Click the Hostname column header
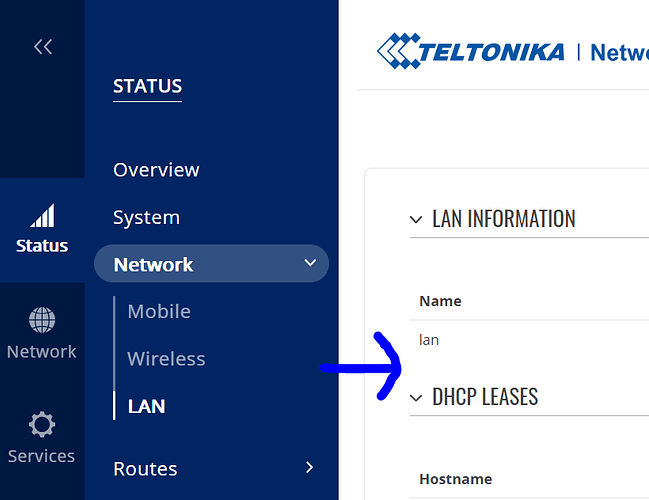This screenshot has width=649, height=500. 456,479
